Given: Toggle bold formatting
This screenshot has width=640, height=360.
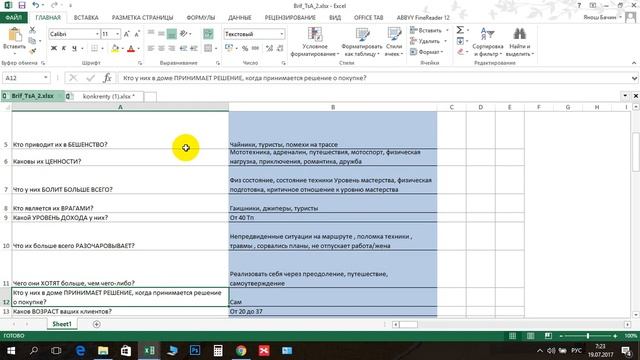Looking at the screenshot, I should [x=53, y=48].
